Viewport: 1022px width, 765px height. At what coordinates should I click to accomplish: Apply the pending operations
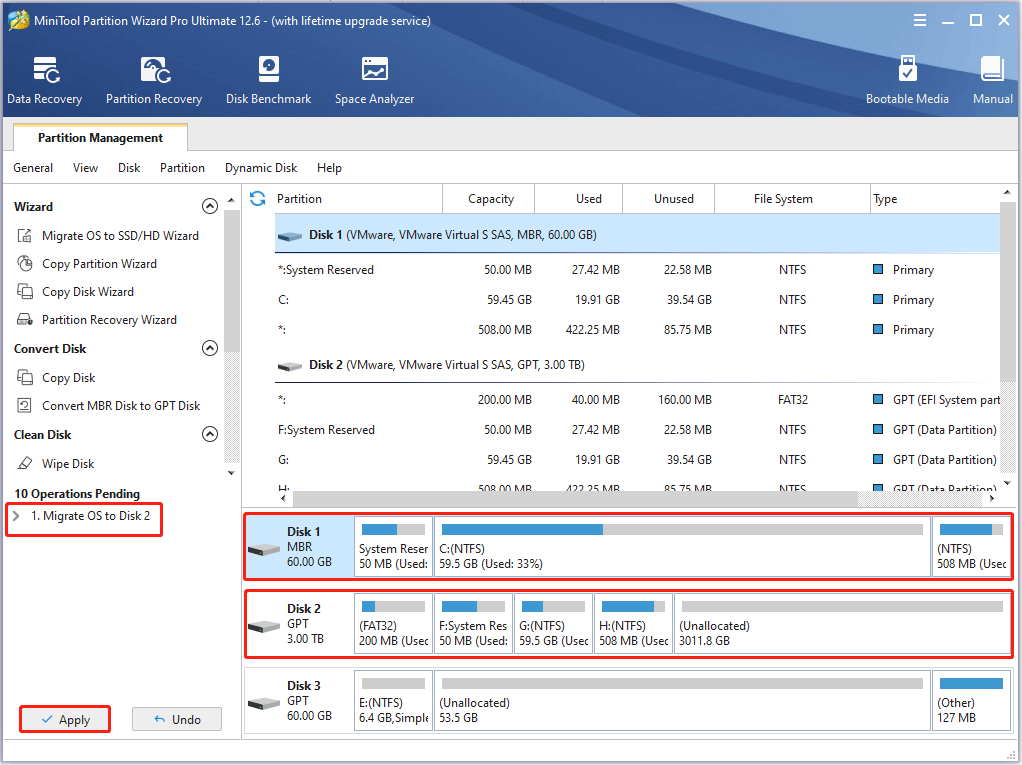pyautogui.click(x=65, y=719)
